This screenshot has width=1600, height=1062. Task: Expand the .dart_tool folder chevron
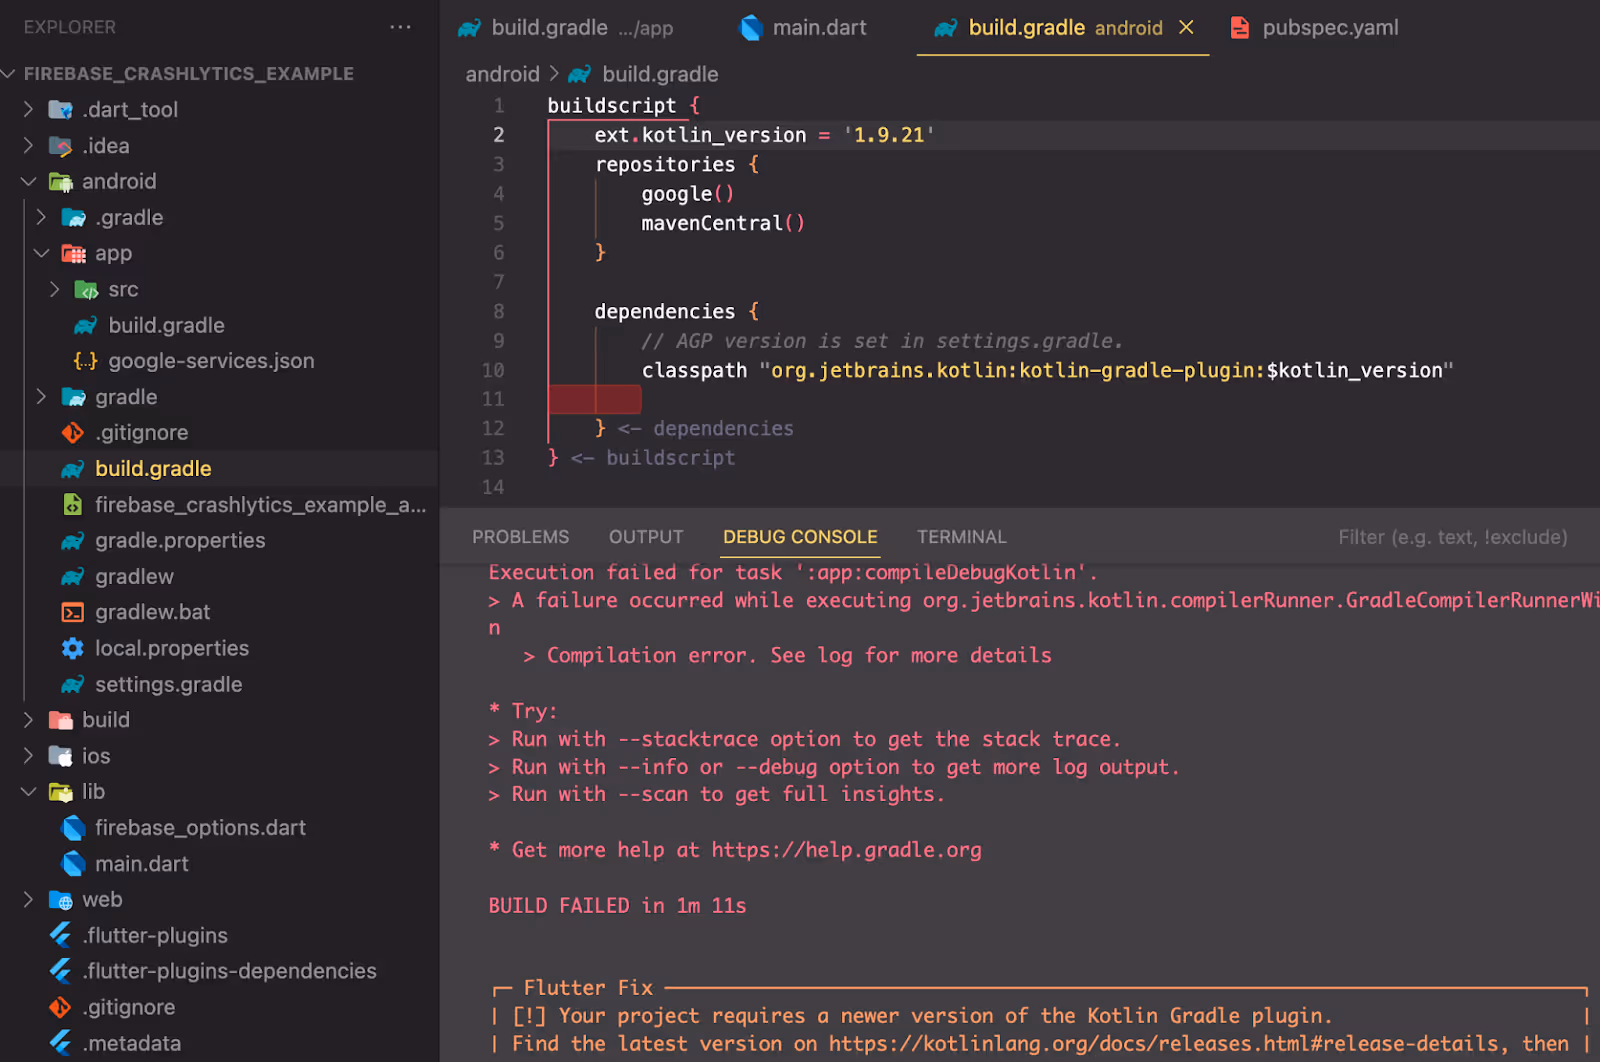point(28,109)
